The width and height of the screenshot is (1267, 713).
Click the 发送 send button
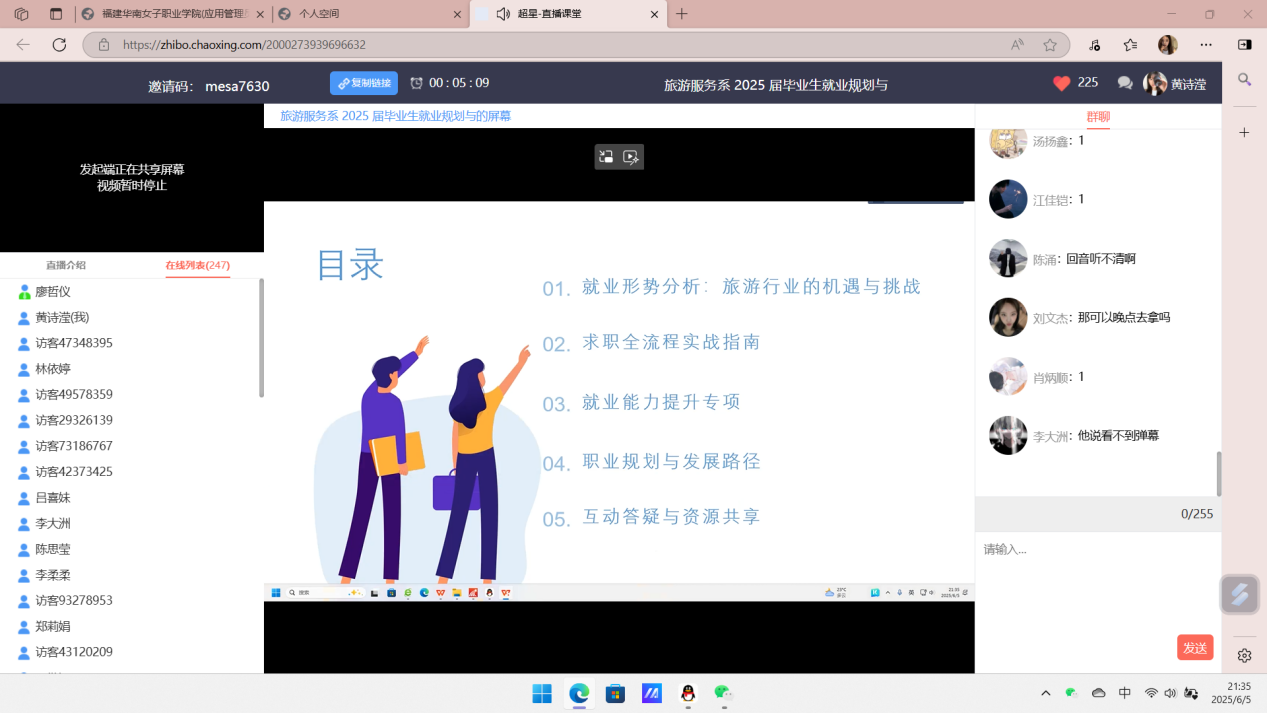pyautogui.click(x=1195, y=648)
